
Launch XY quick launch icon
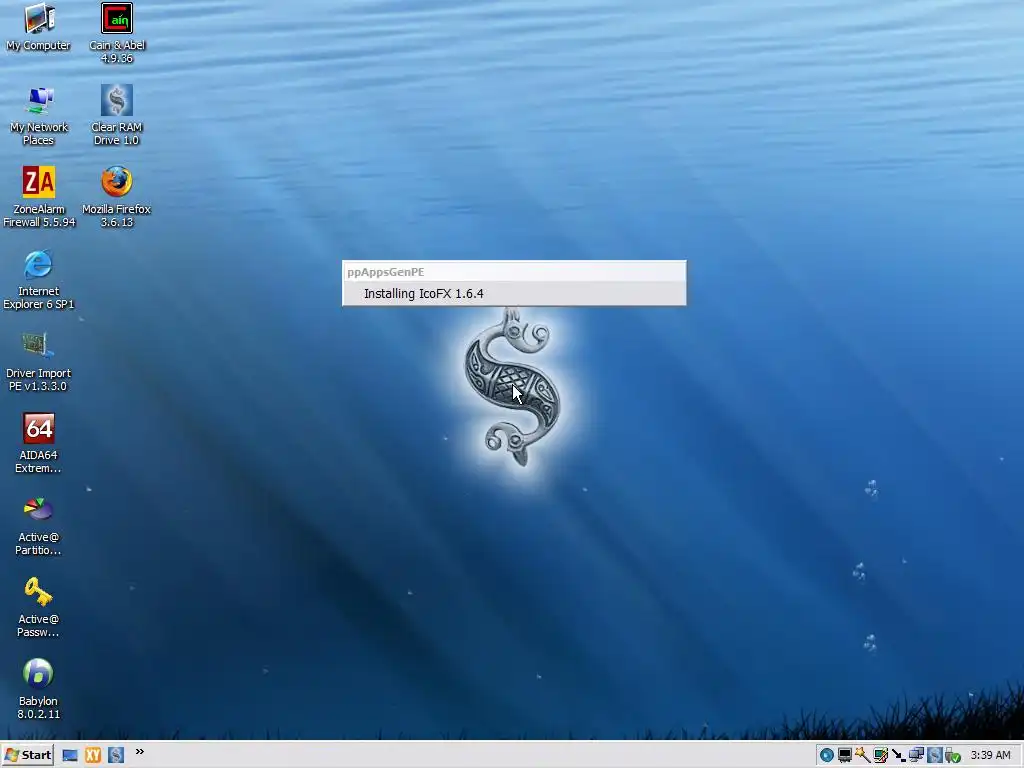click(93, 755)
